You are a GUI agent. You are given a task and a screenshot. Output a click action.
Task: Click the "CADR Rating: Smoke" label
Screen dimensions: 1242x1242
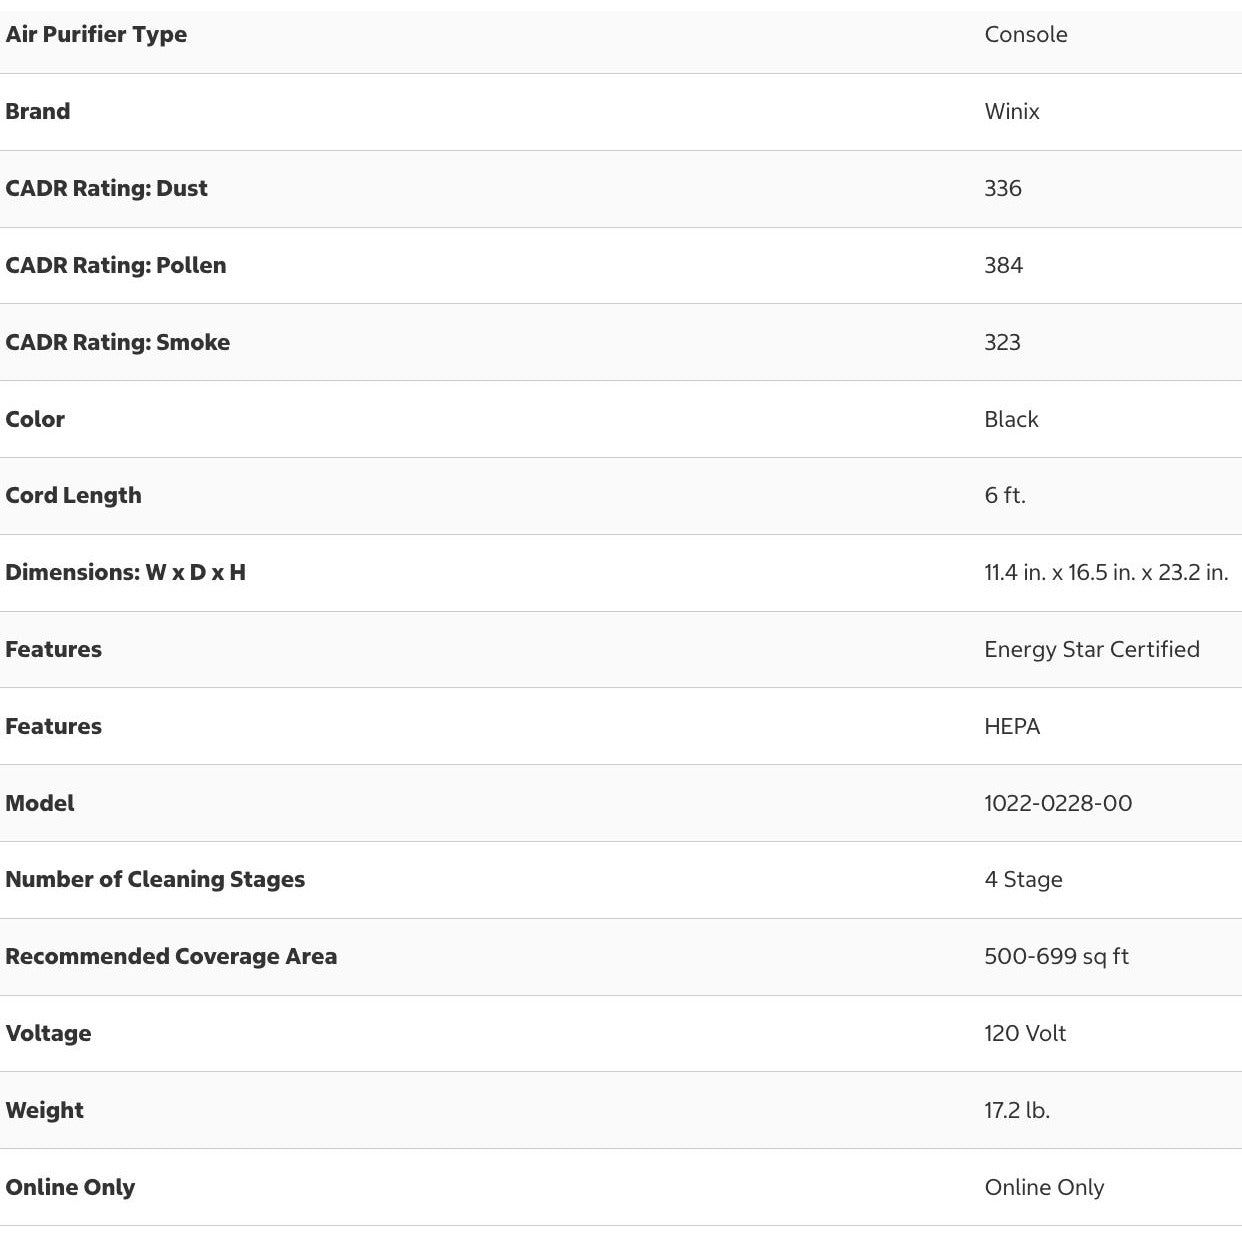point(117,343)
